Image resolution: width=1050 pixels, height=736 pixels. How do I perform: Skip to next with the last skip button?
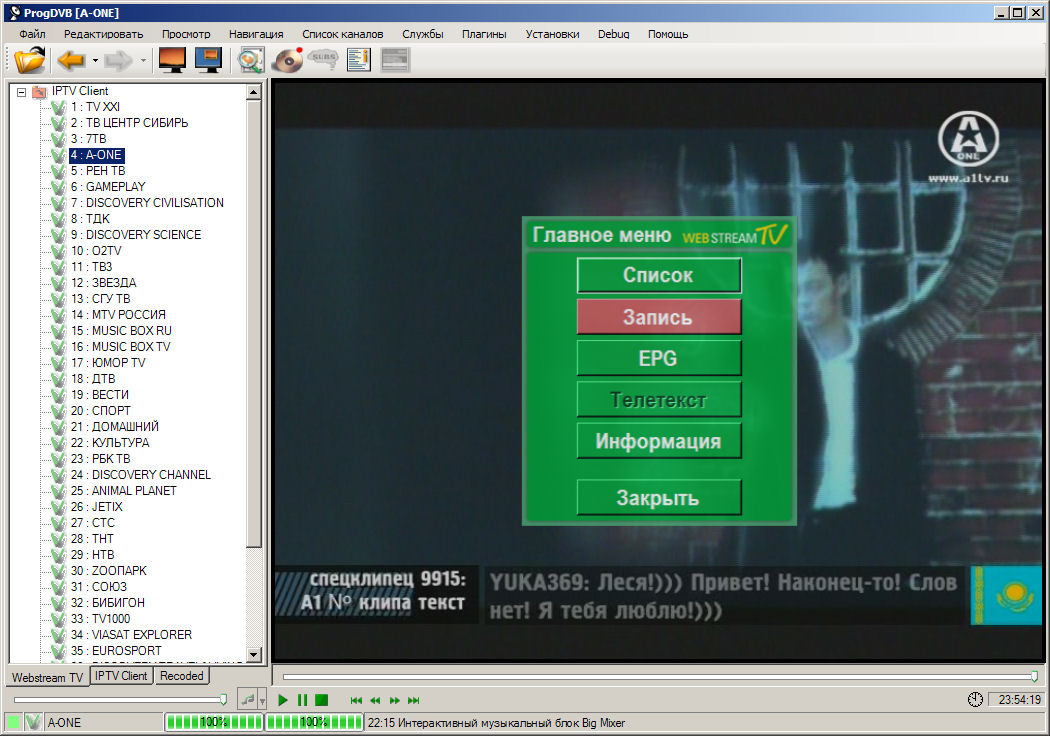414,701
